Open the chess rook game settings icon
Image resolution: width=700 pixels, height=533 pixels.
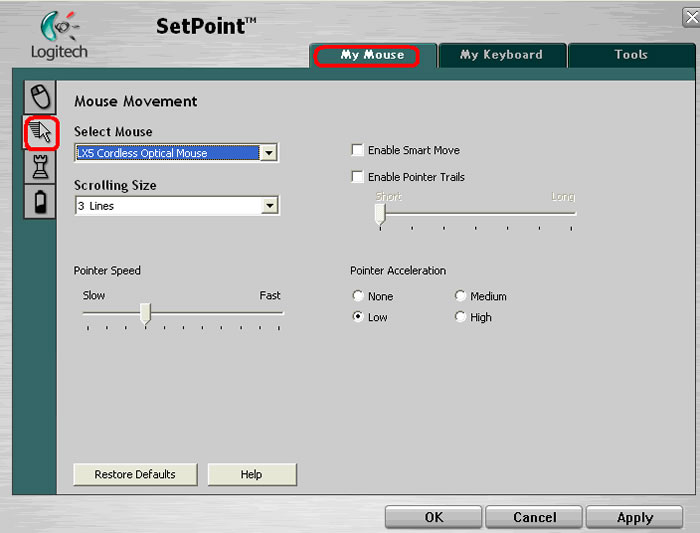click(x=40, y=167)
